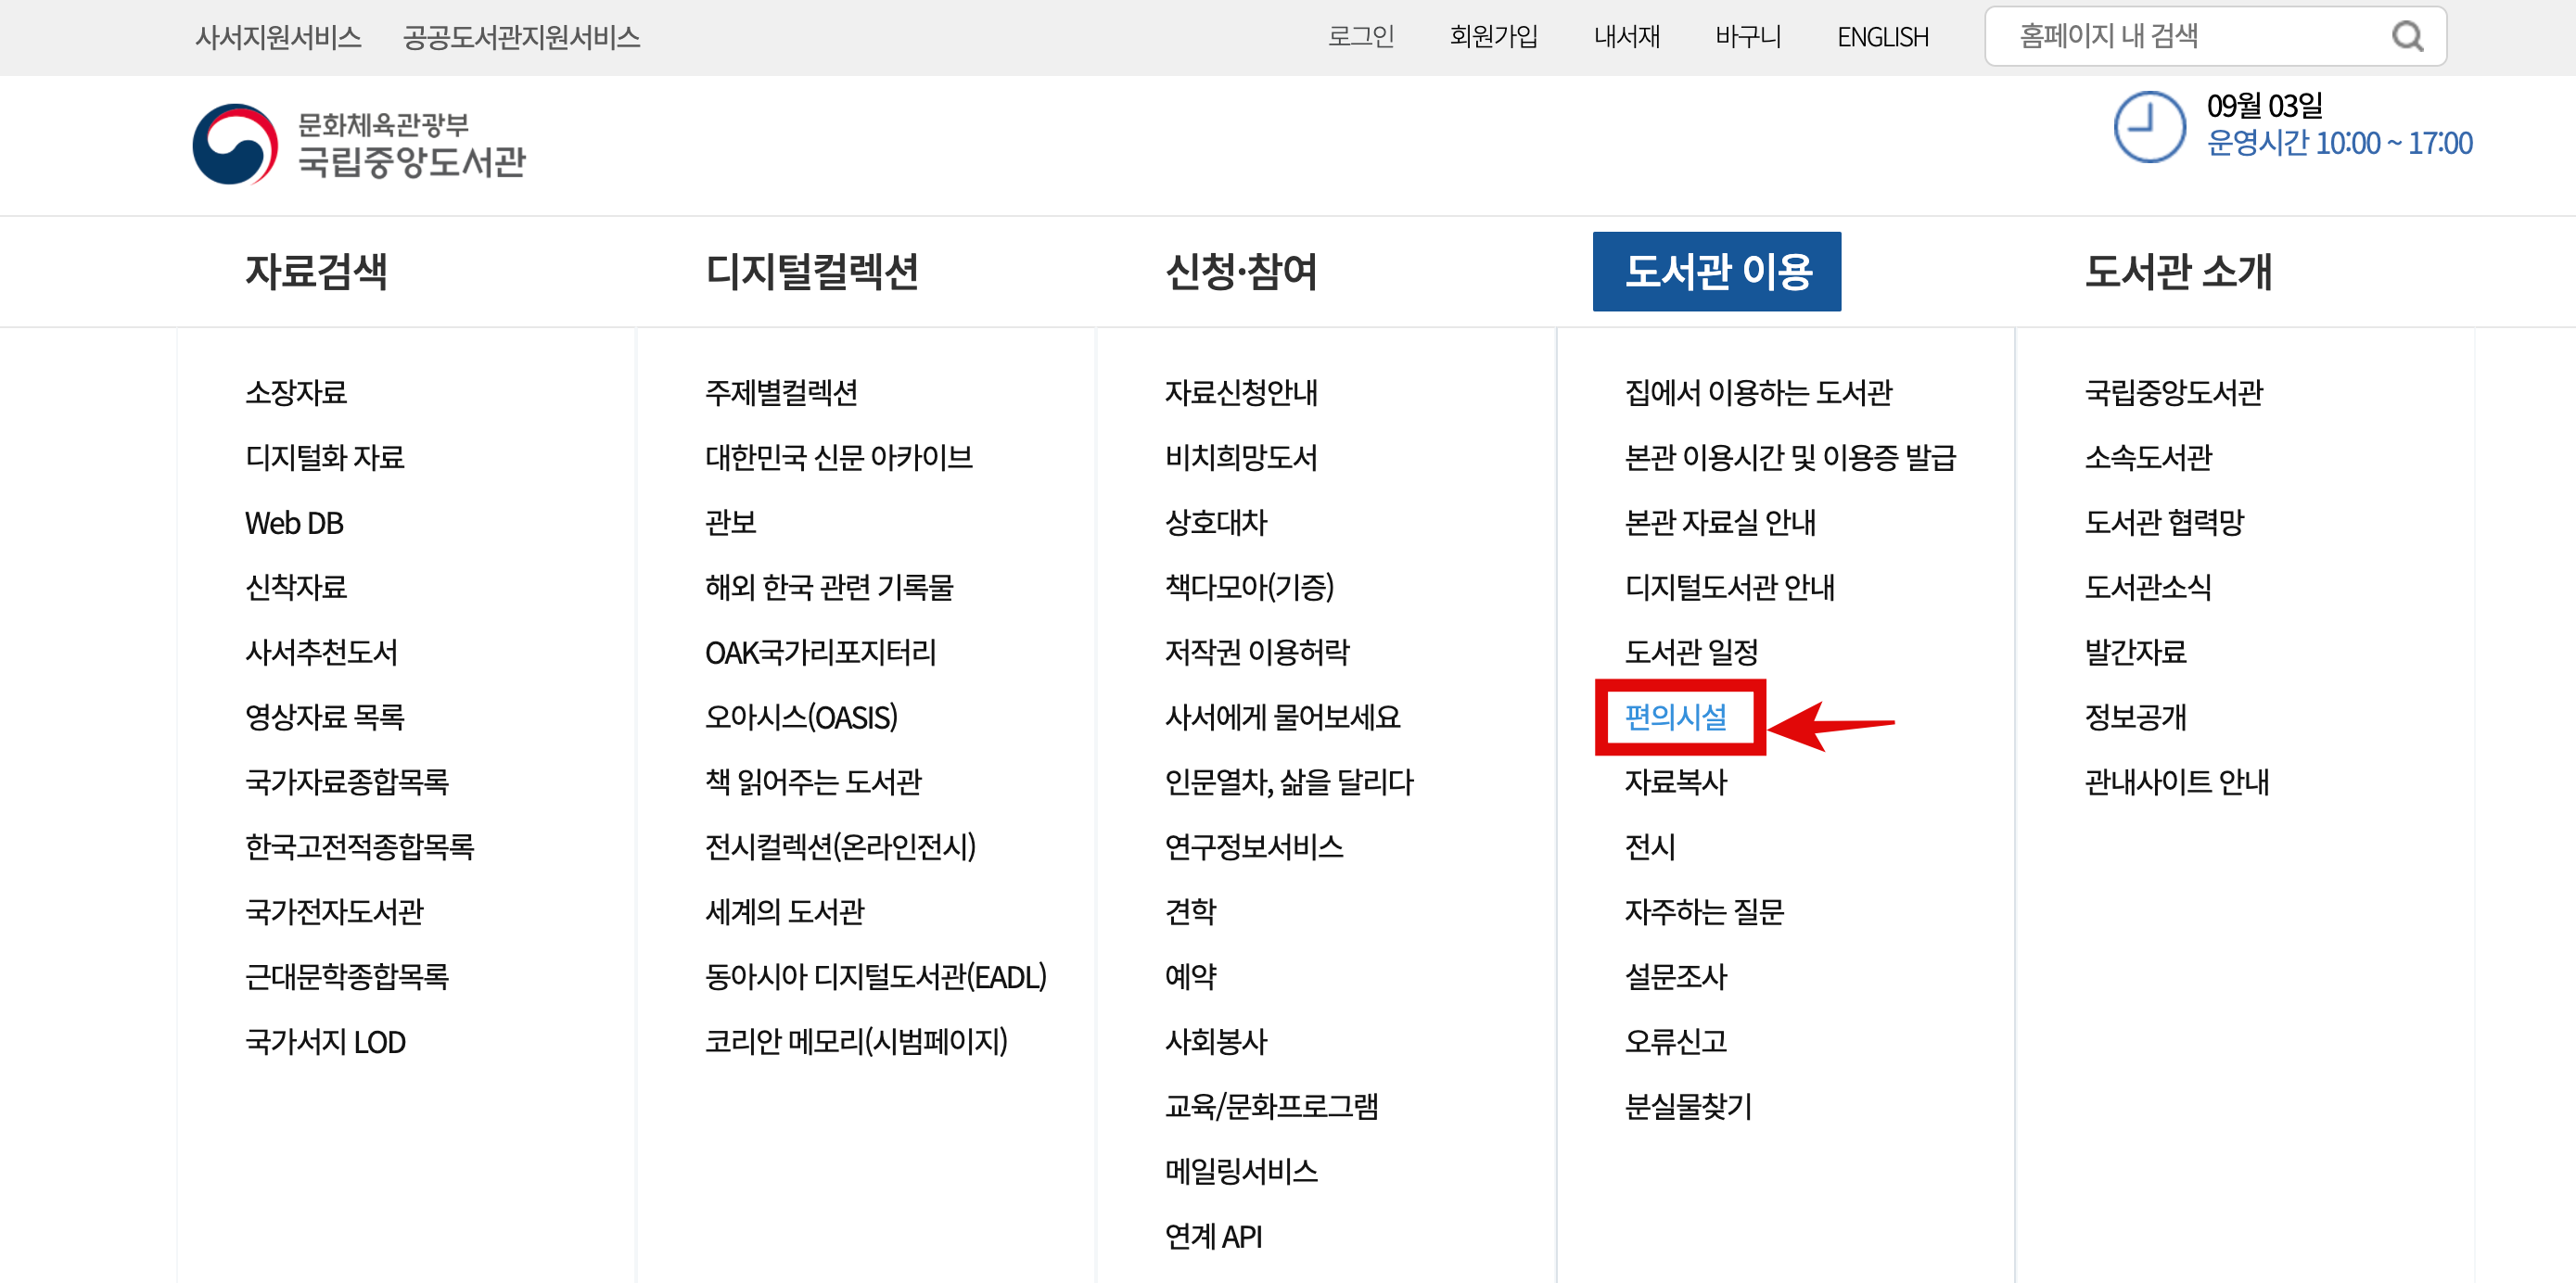Click the search magnifier icon
2576x1283 pixels.
[2406, 38]
